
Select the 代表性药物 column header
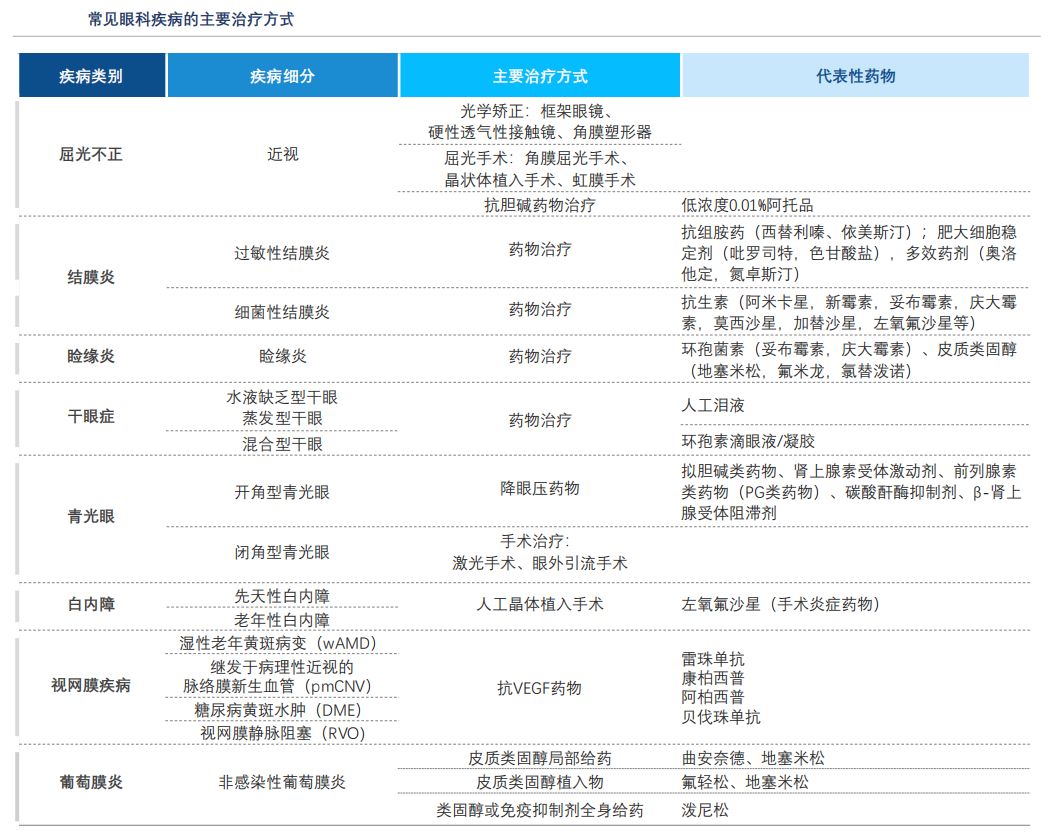pyautogui.click(x=855, y=76)
